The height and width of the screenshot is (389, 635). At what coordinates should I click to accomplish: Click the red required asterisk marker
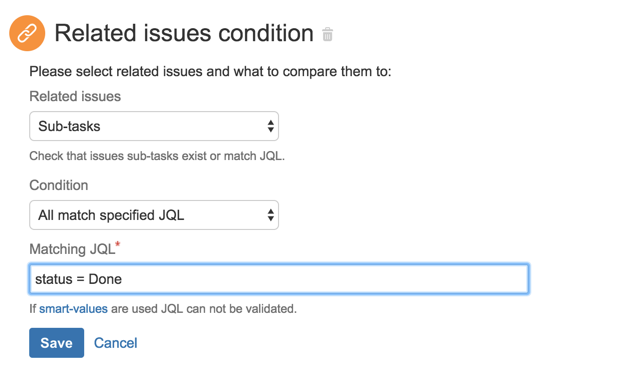coord(117,244)
